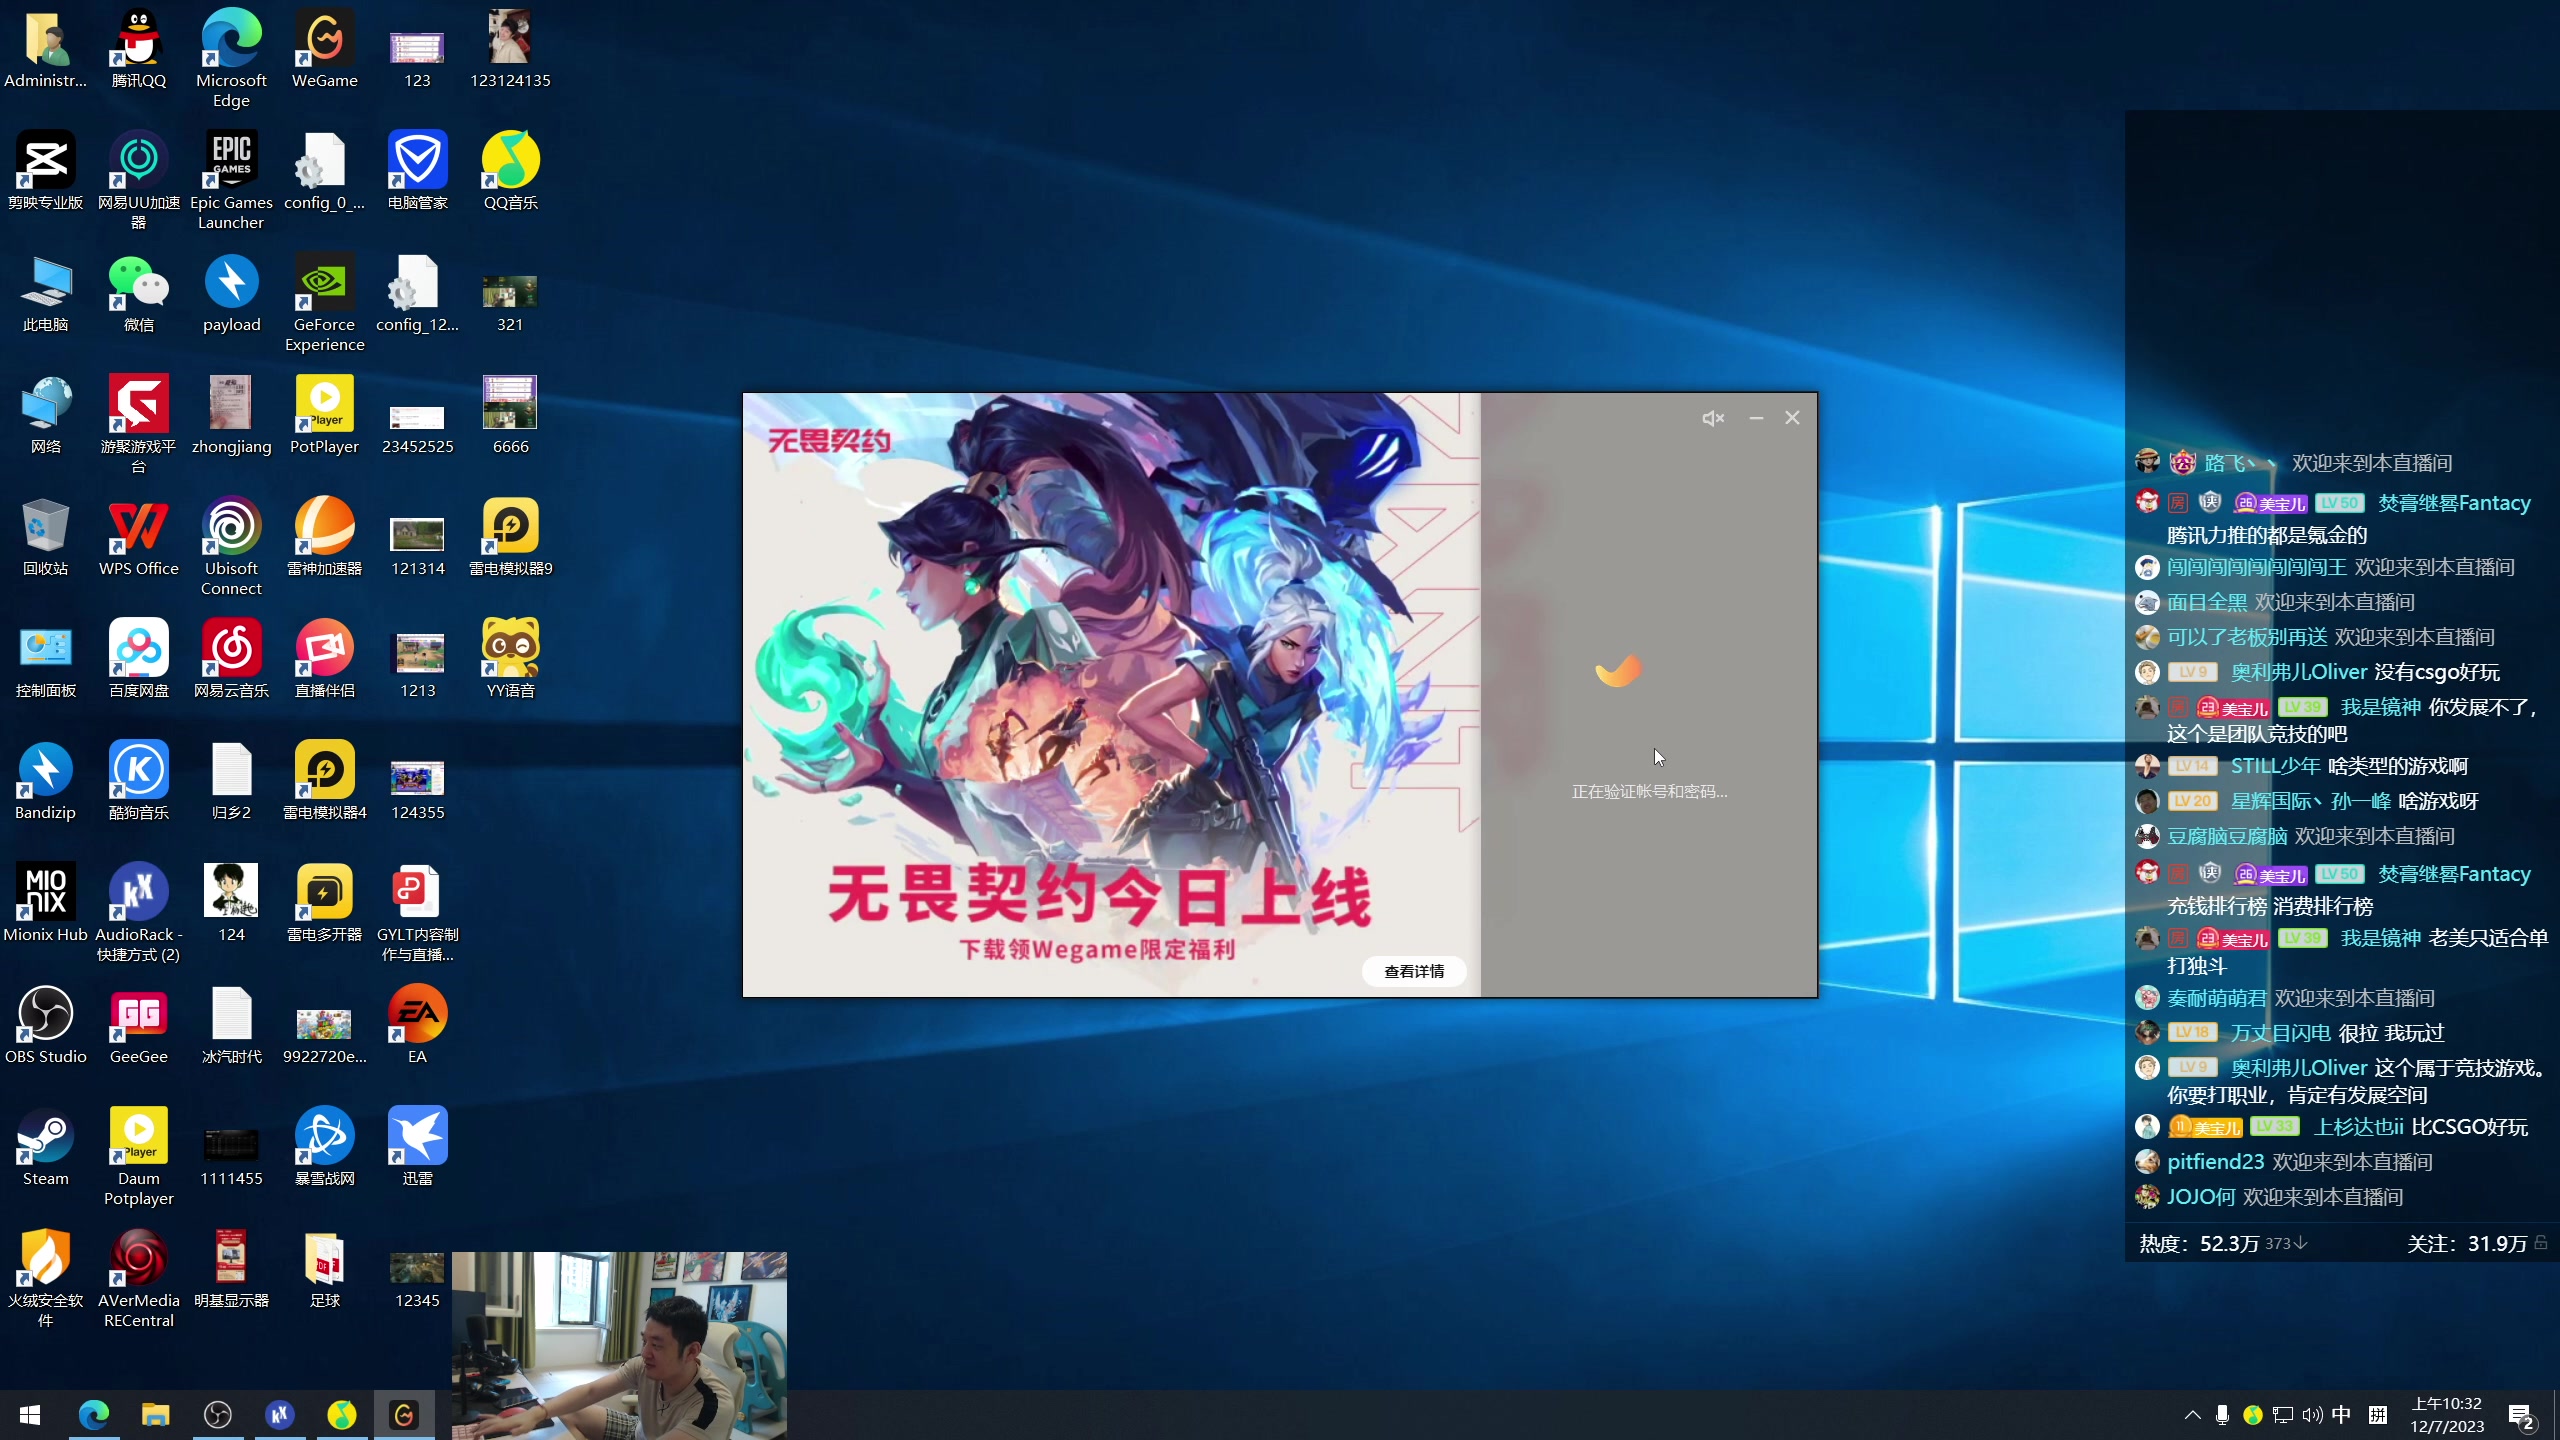
Task: Click the 热度 52.3万 stat
Action: pyautogui.click(x=2199, y=1244)
